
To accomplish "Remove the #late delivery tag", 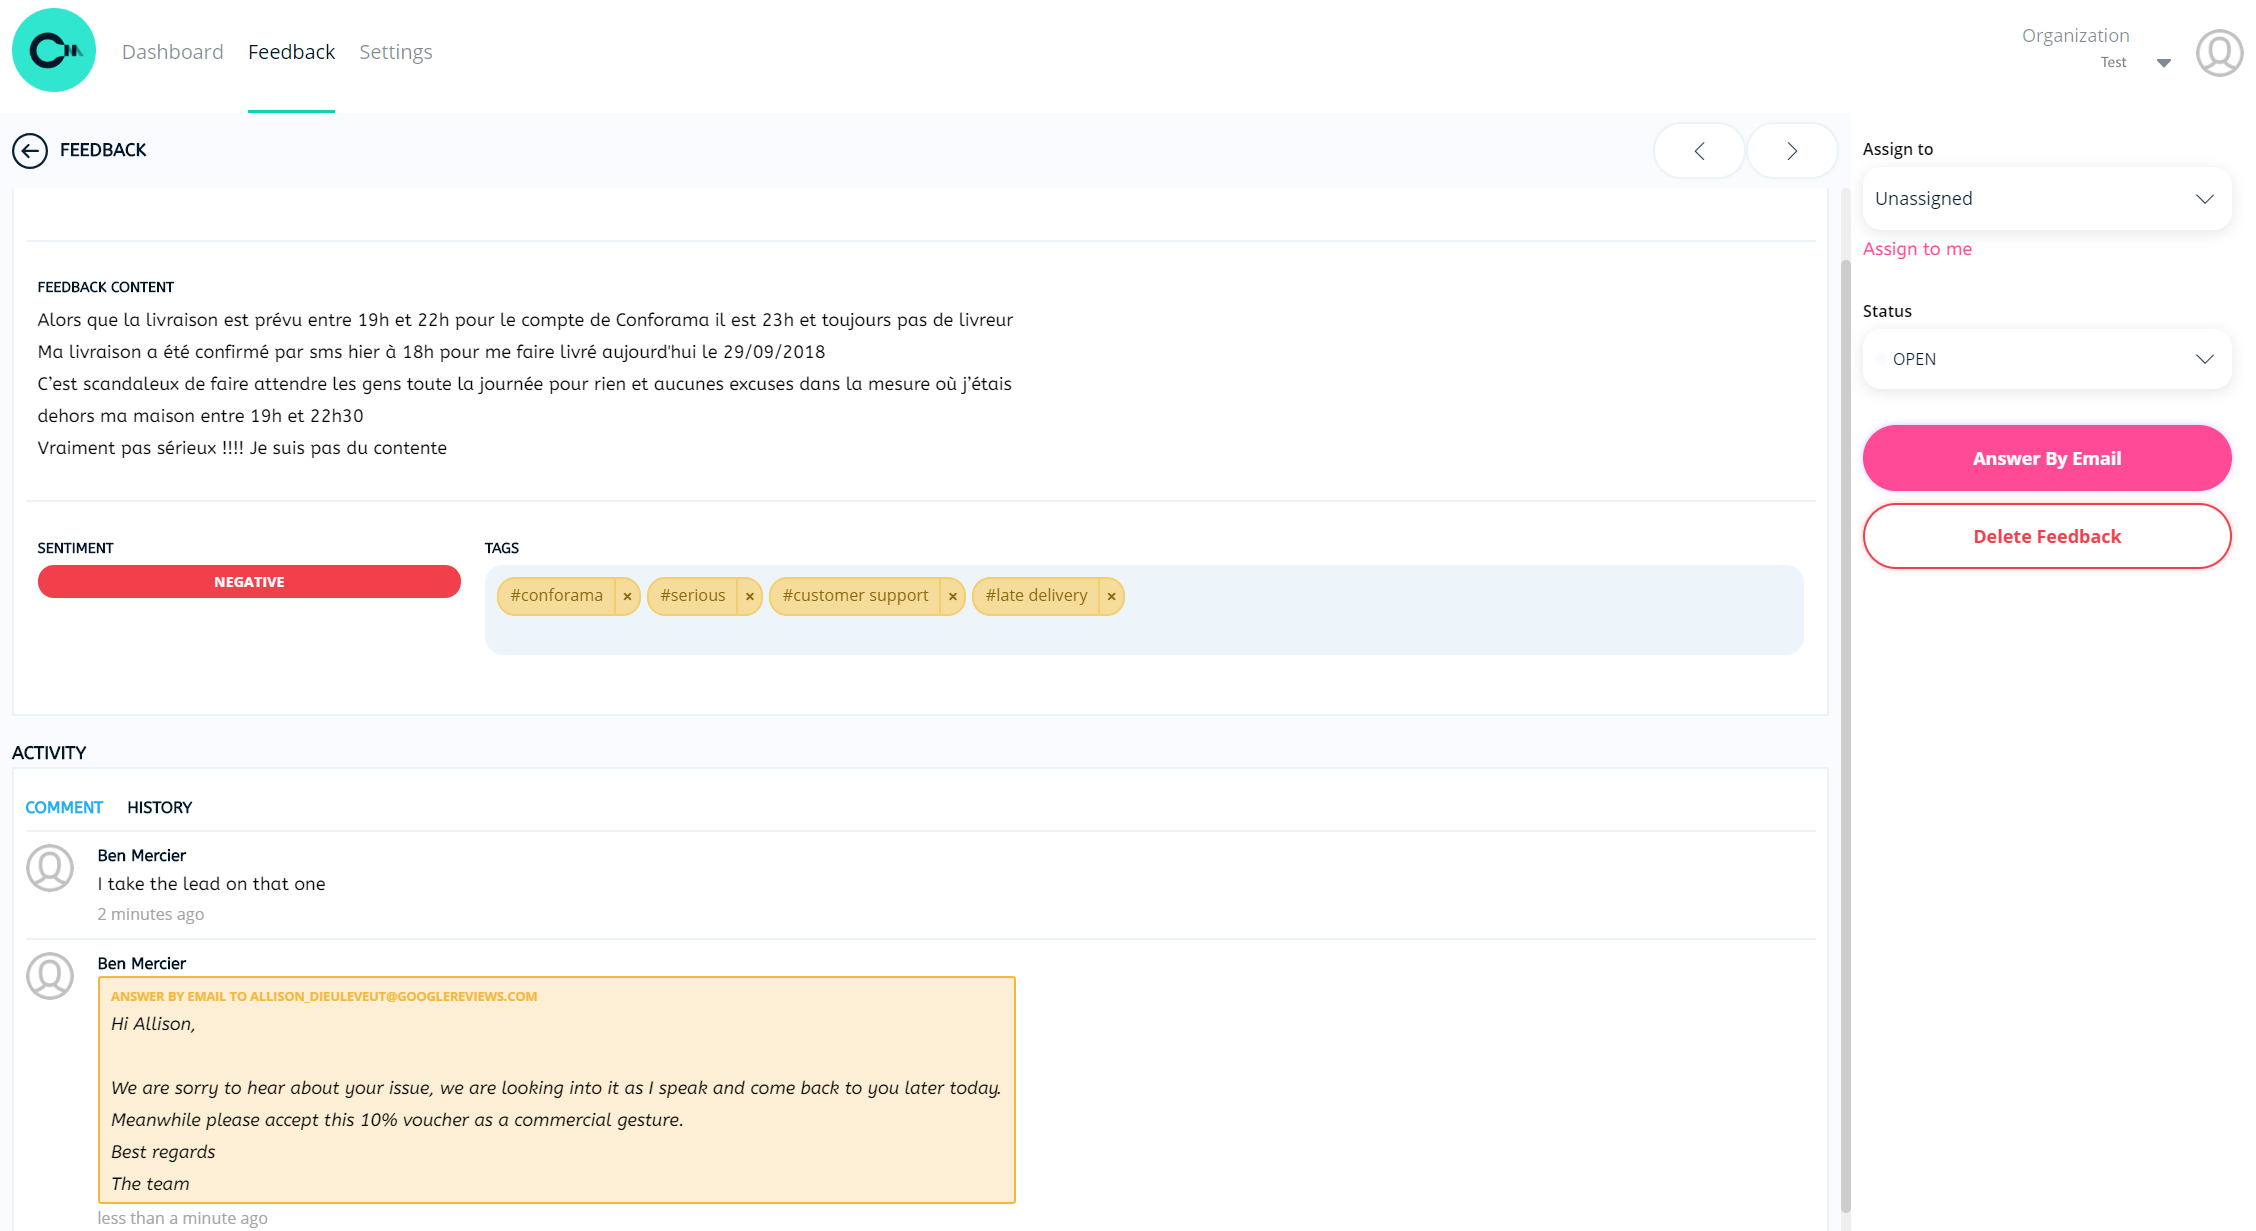I will point(1111,597).
